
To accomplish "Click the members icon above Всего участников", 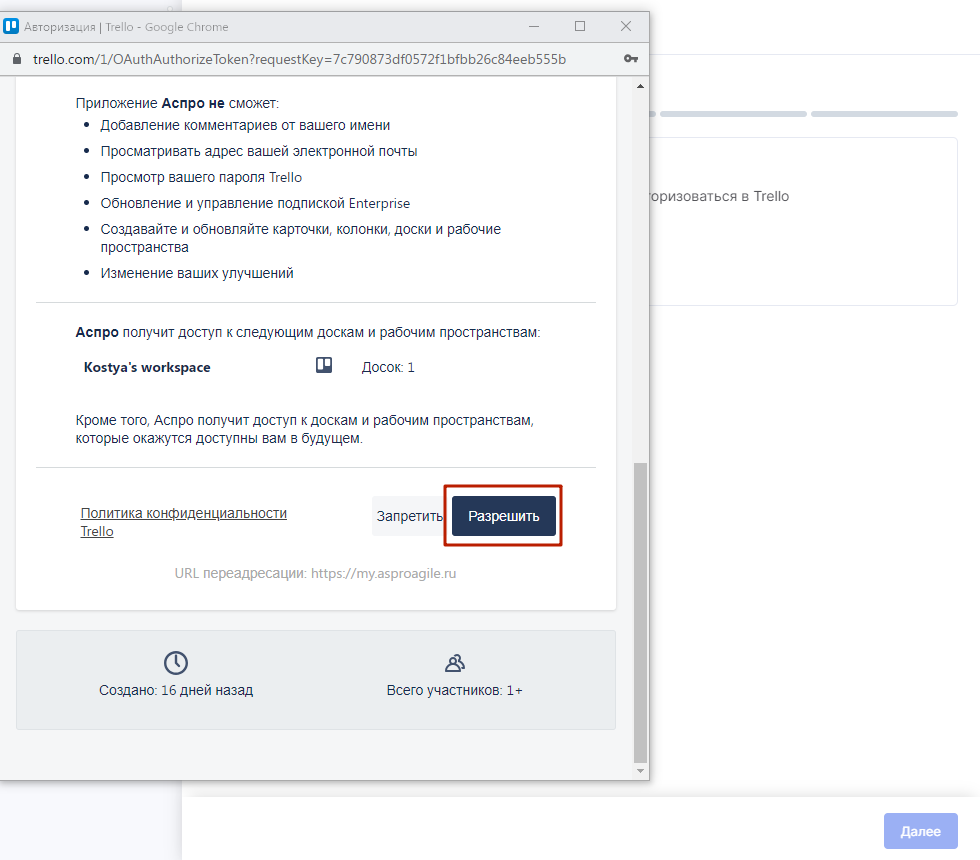I will [454, 662].
